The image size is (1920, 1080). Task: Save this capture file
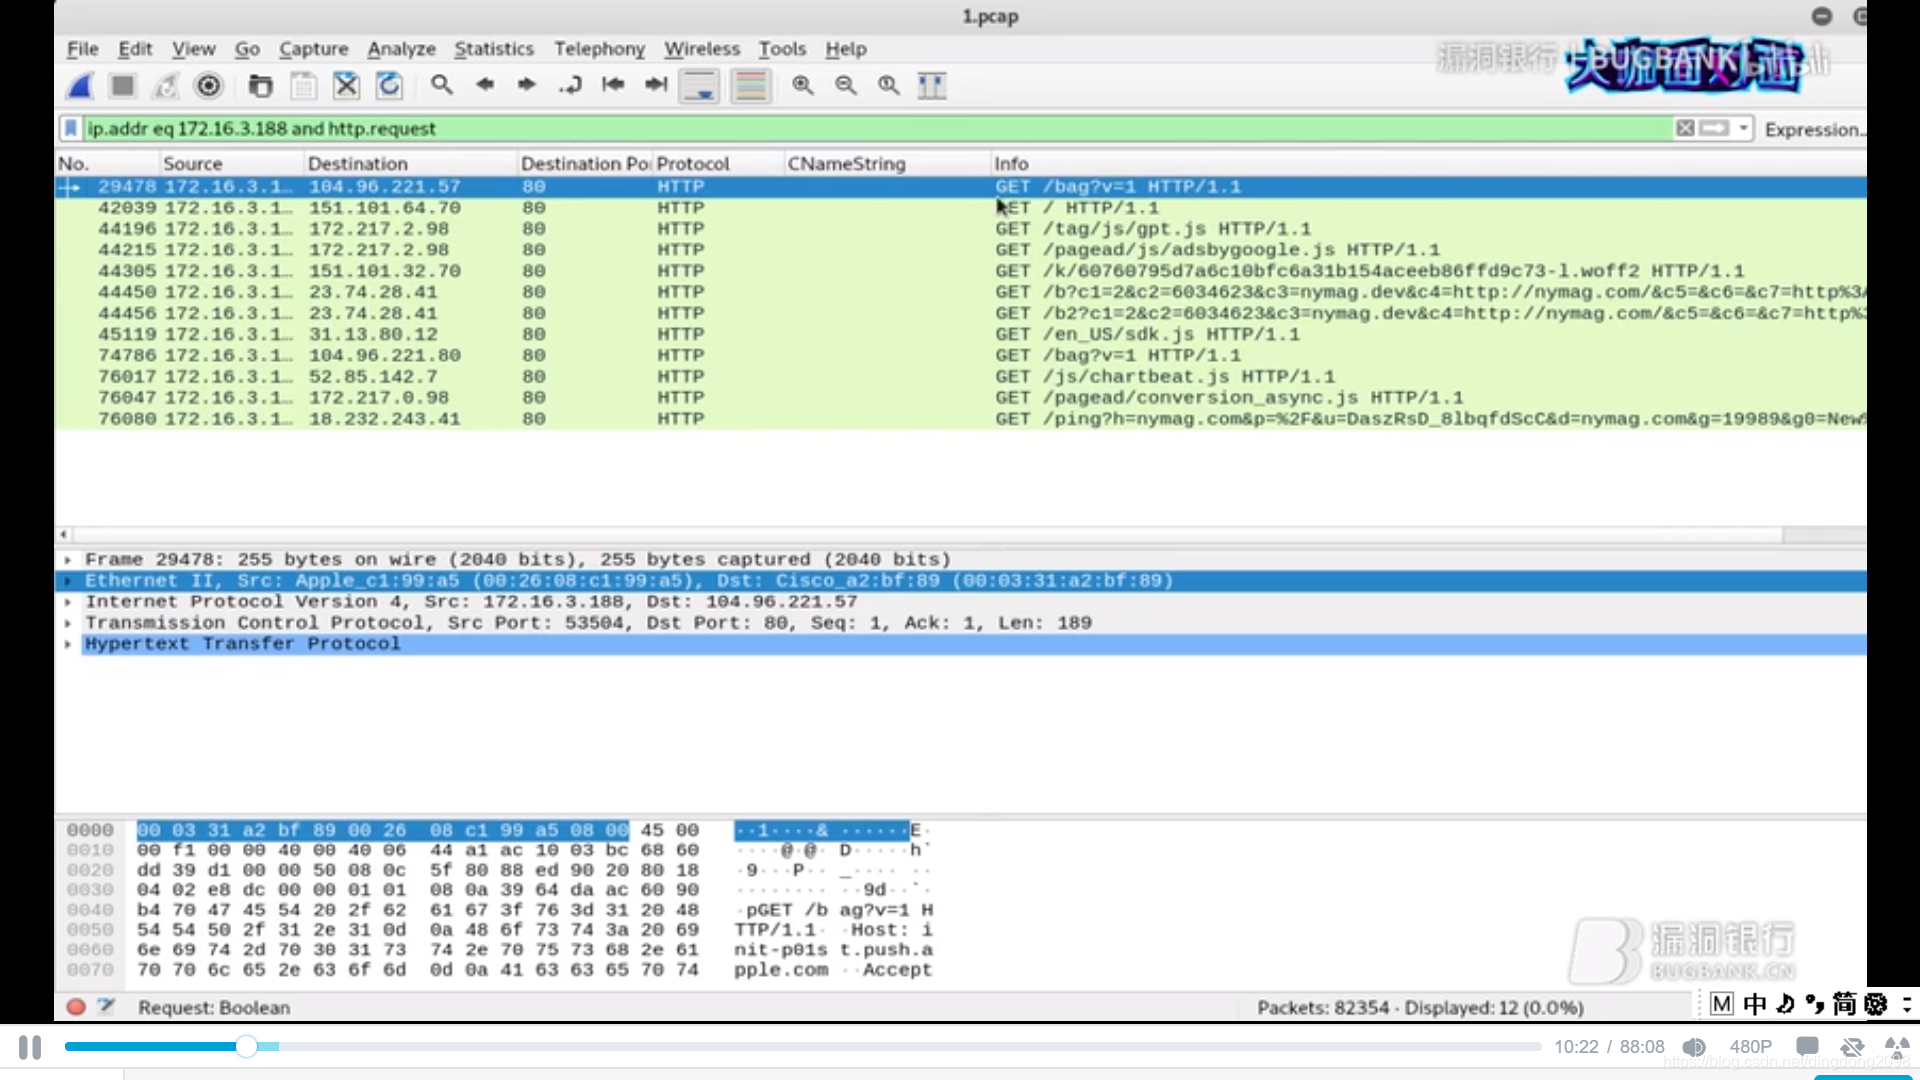point(303,86)
